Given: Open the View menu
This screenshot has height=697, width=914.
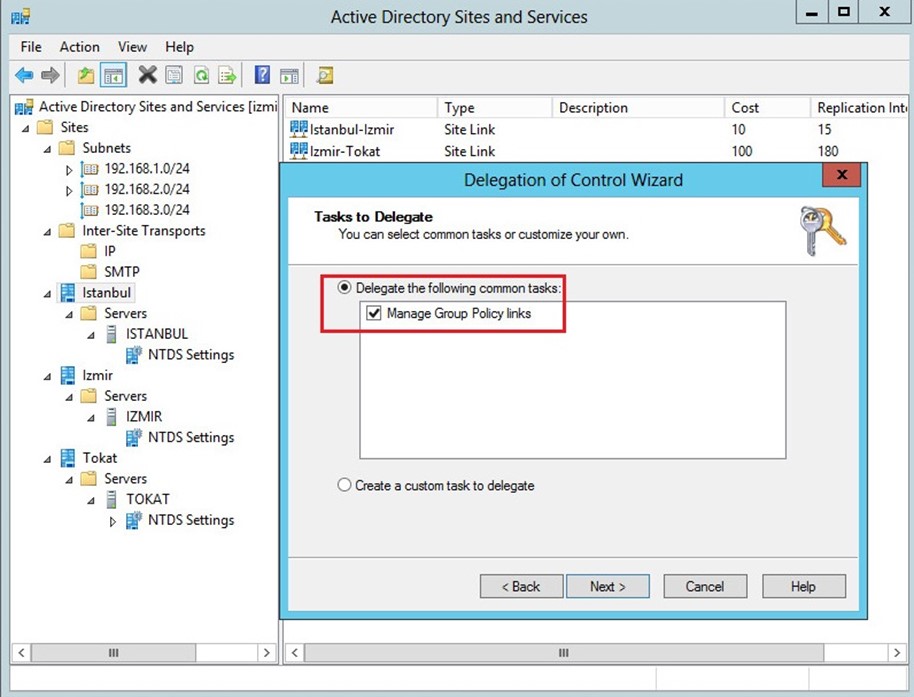Looking at the screenshot, I should (132, 47).
